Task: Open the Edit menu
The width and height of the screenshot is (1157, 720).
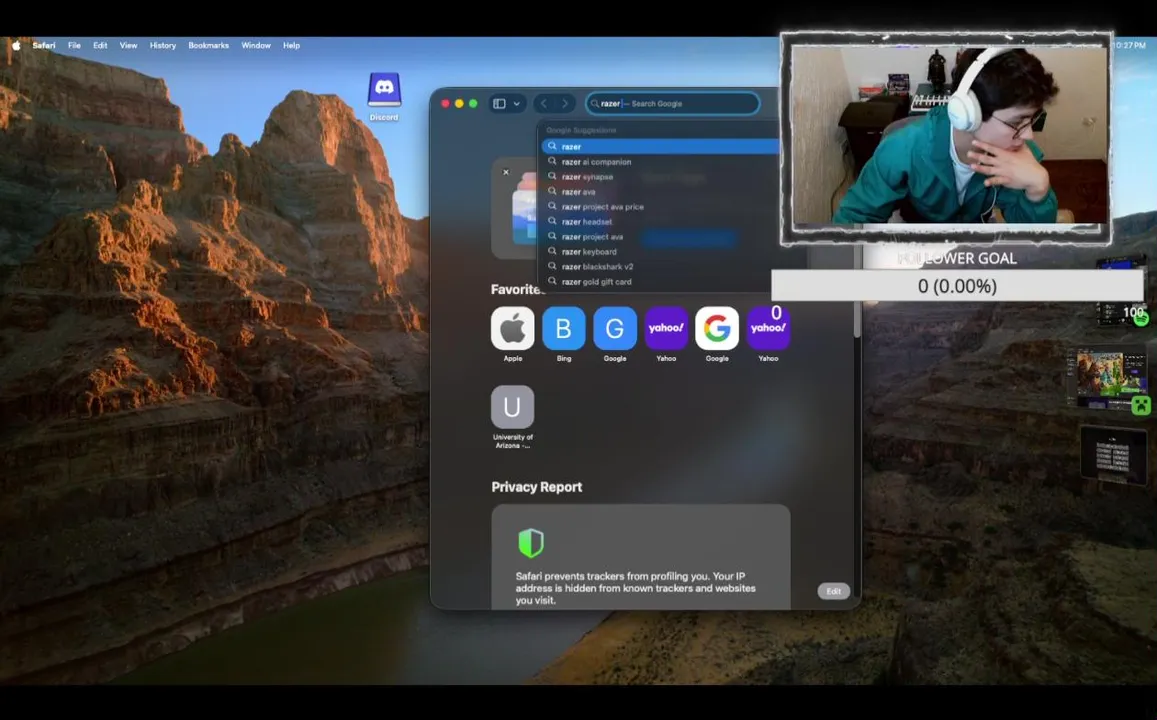Action: pyautogui.click(x=100, y=46)
